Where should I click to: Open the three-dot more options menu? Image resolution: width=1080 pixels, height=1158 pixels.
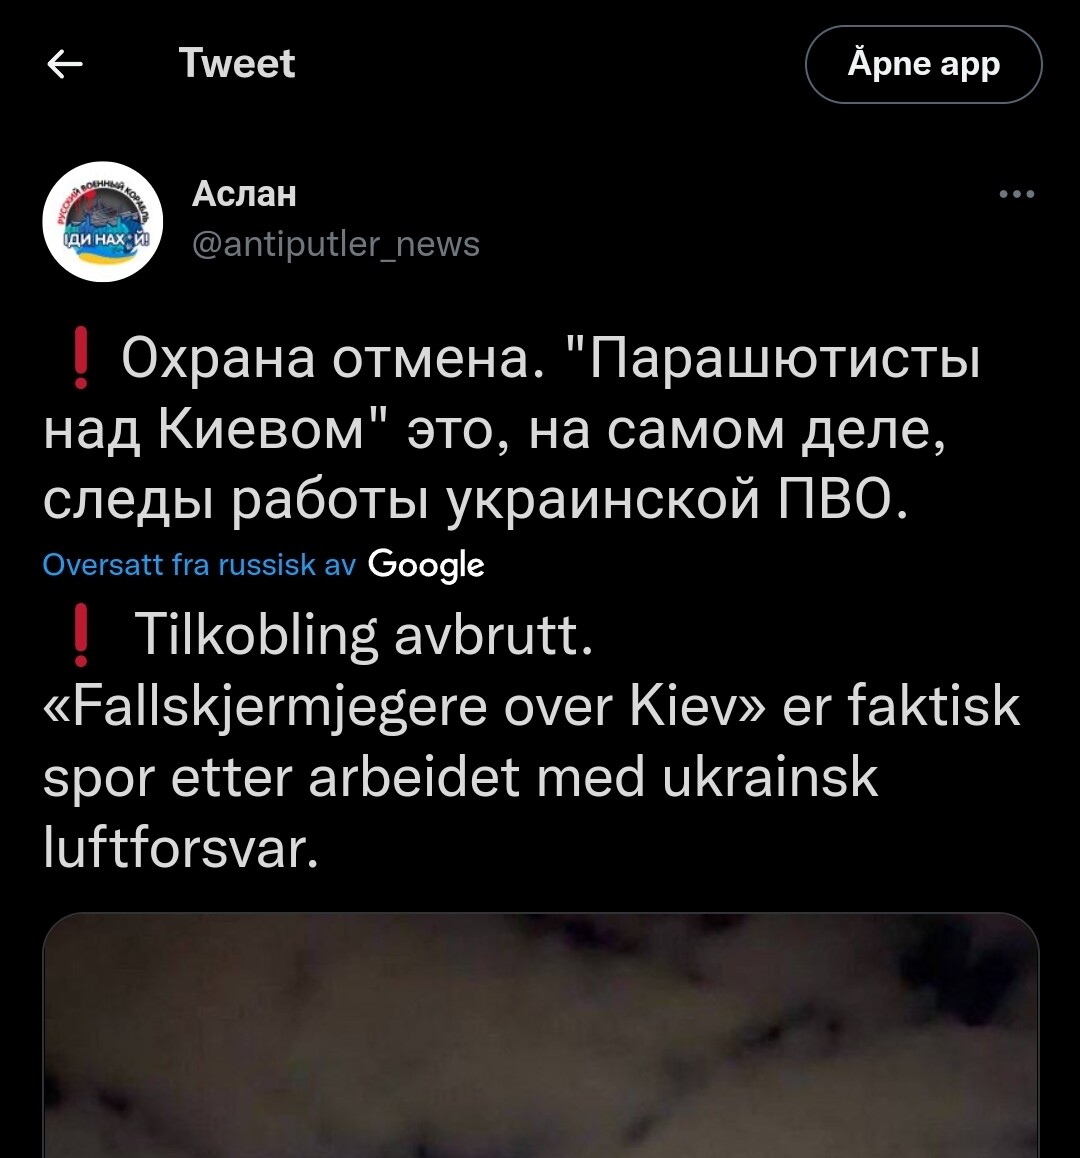[x=1016, y=194]
